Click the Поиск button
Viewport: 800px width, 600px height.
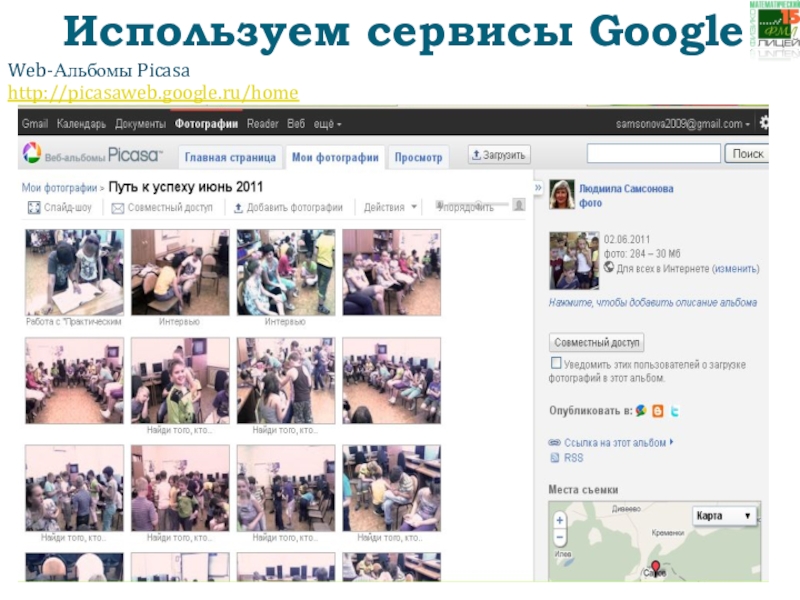tap(747, 154)
